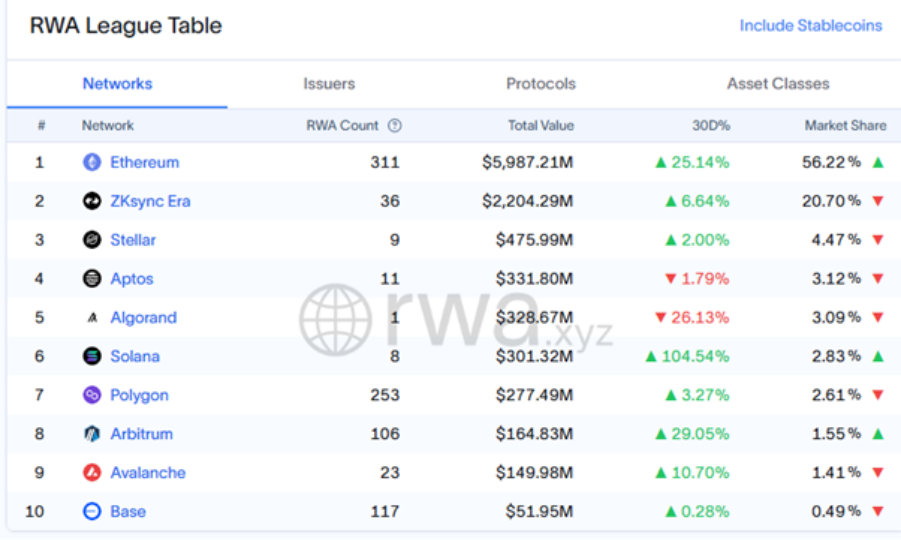Select the Networks tab

coord(117,84)
